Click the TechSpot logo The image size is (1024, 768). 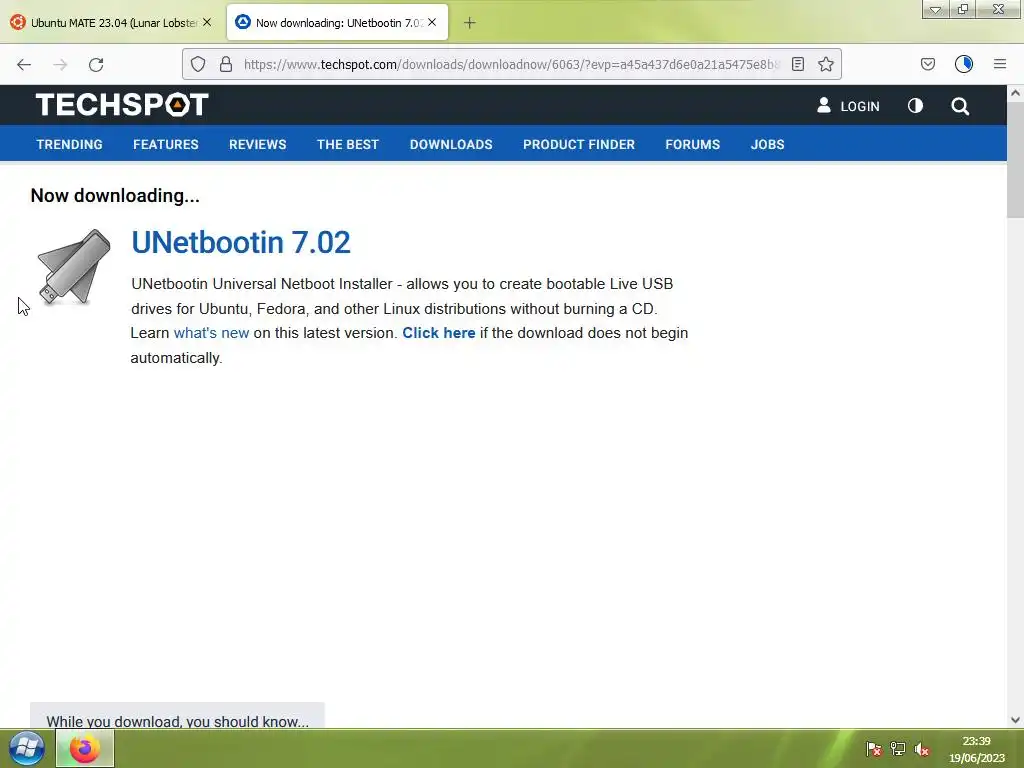tap(122, 104)
